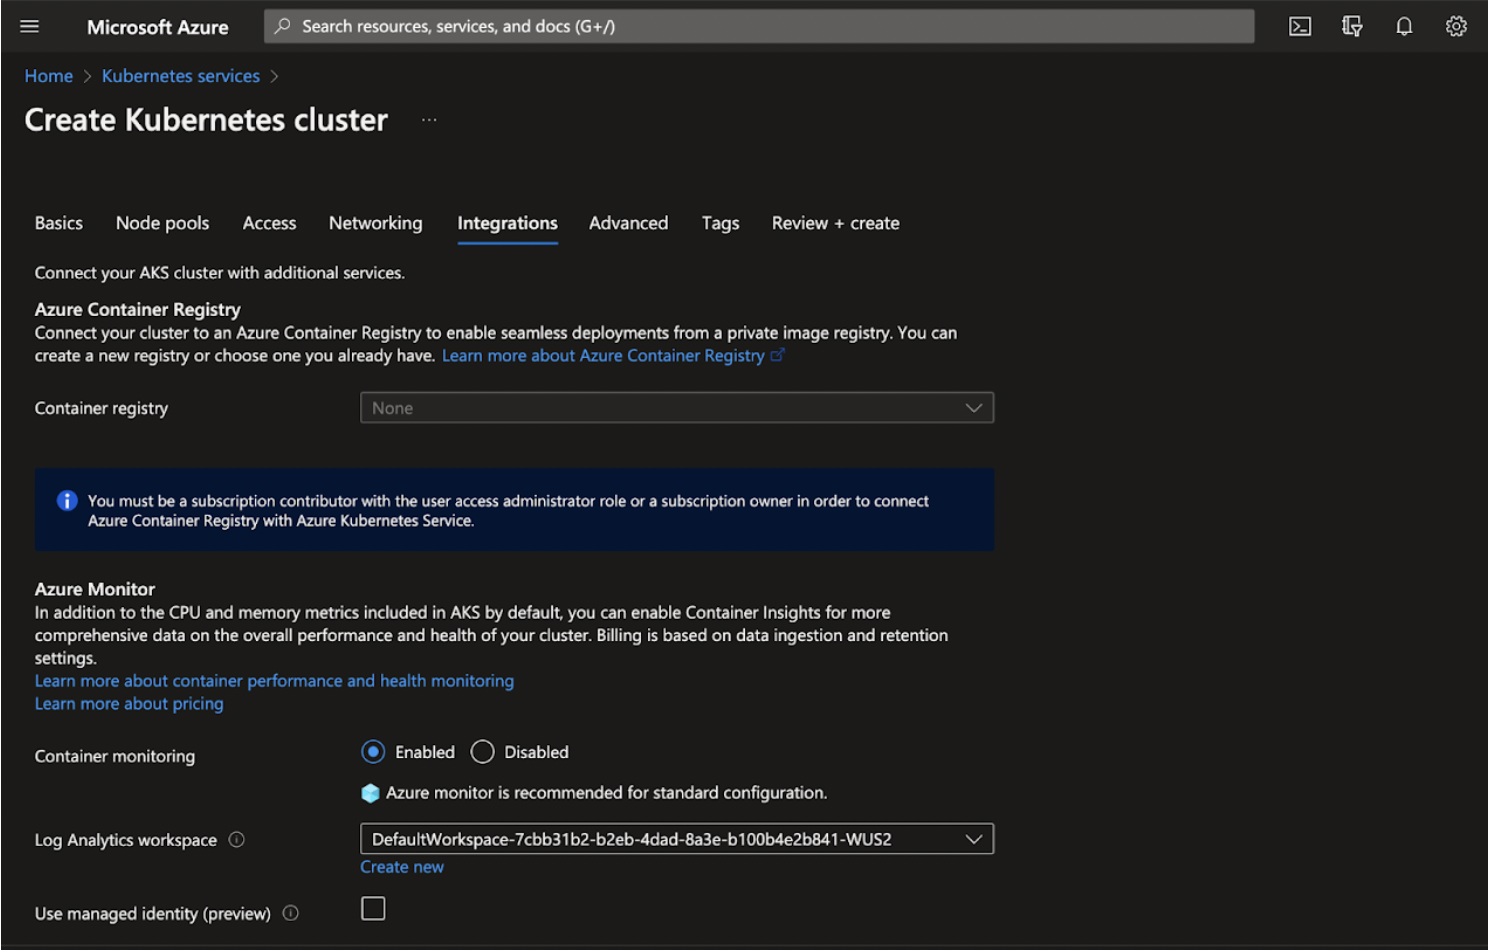The height and width of the screenshot is (950, 1488).
Task: Click the Azure Container Registry heading
Action: [x=138, y=309]
